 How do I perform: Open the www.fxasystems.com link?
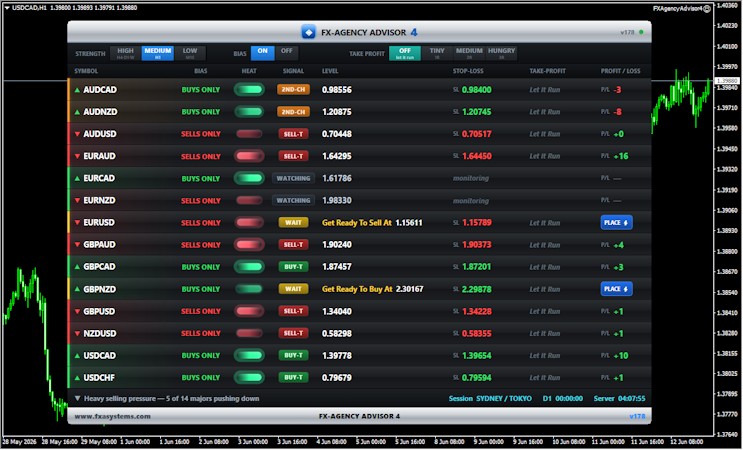coord(112,416)
